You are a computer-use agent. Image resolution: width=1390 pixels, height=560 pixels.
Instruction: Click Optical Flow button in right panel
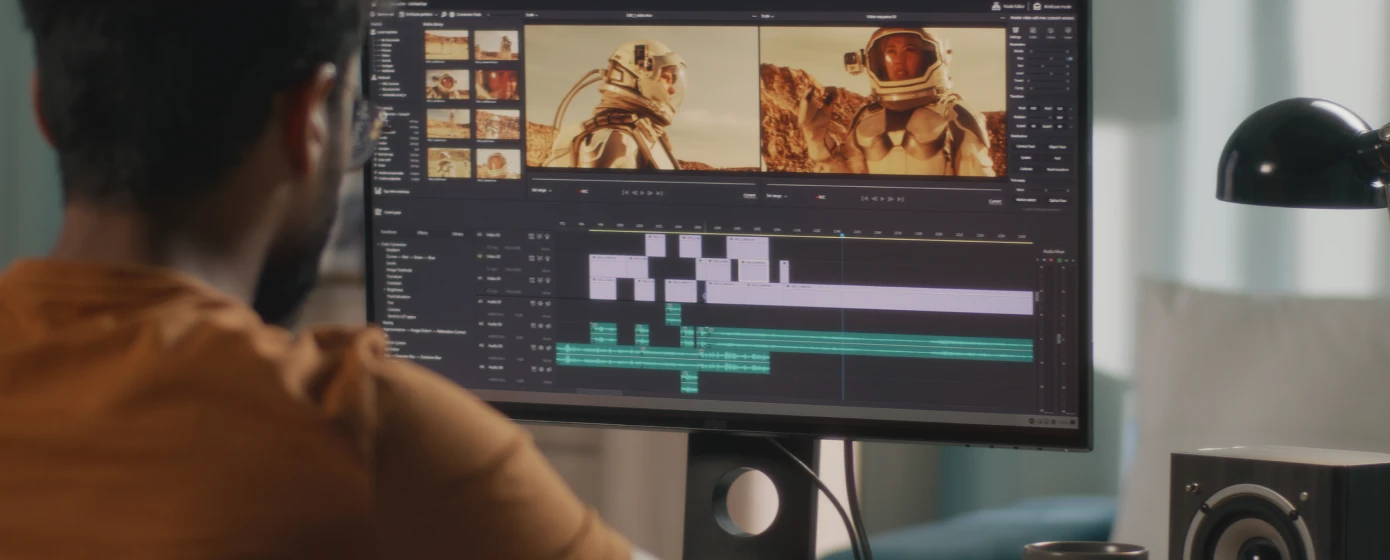[x=1057, y=200]
